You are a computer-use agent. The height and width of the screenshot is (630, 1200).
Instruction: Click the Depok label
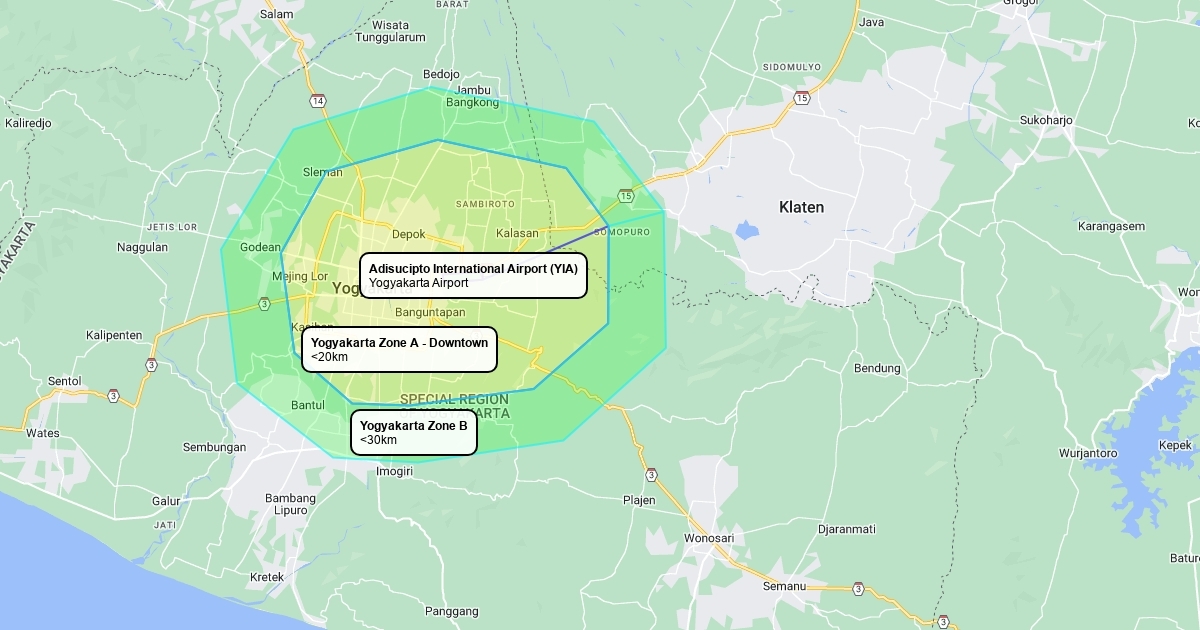(x=409, y=235)
